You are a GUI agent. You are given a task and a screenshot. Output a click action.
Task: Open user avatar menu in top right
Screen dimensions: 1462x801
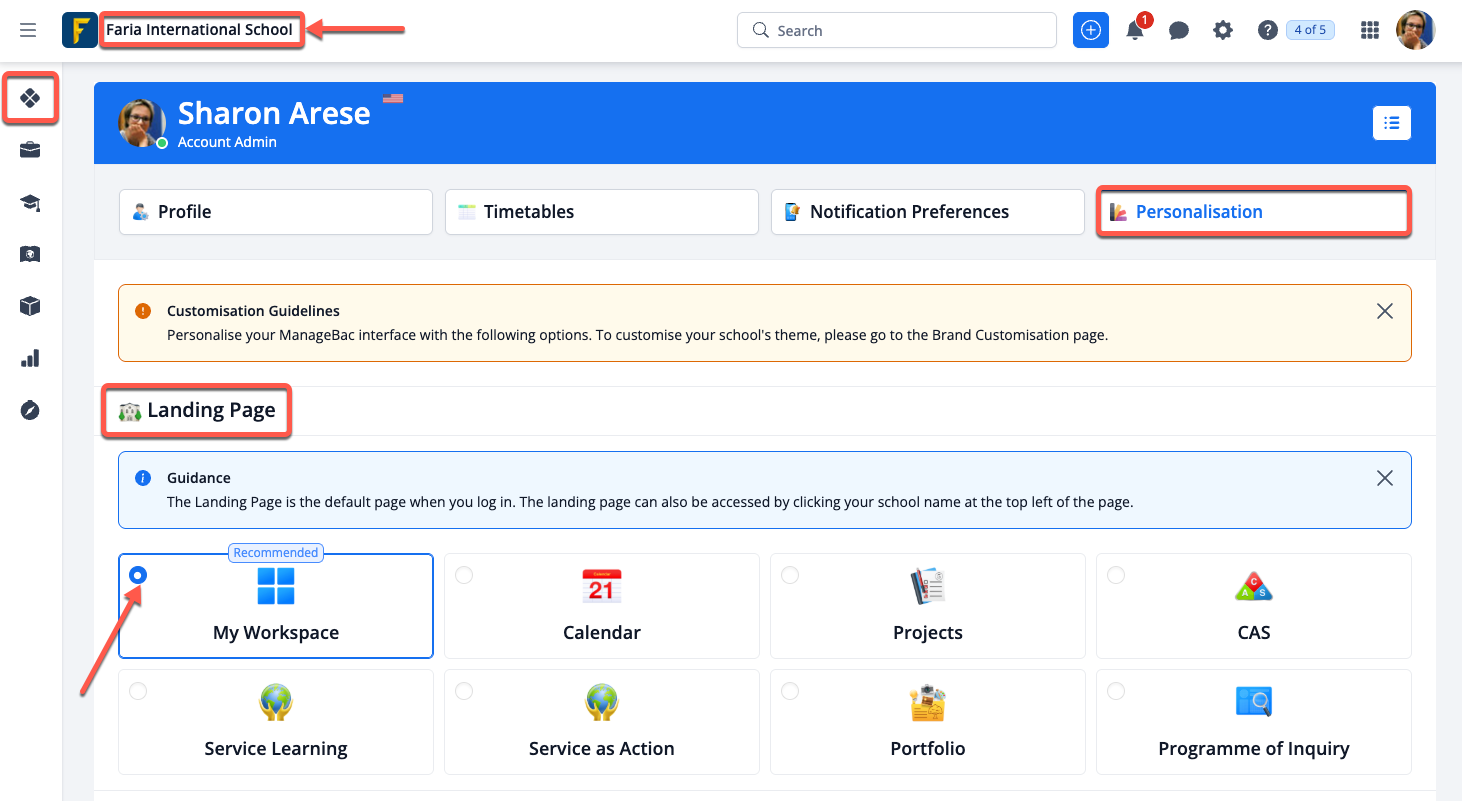coord(1415,30)
